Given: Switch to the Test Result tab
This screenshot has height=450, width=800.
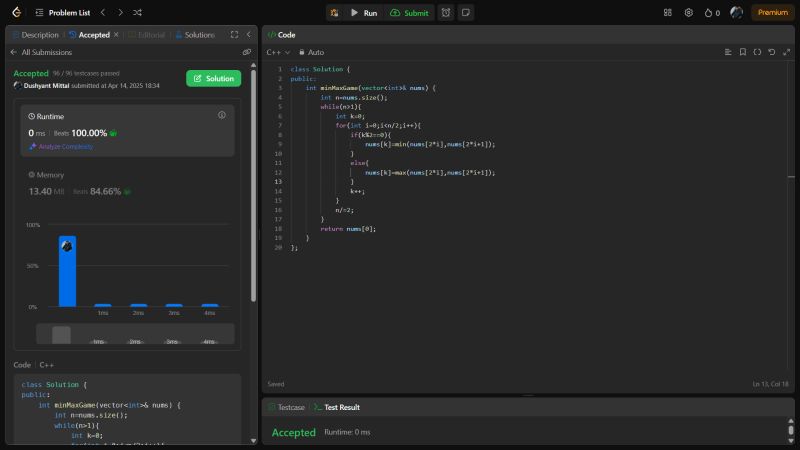Looking at the screenshot, I should point(337,407).
